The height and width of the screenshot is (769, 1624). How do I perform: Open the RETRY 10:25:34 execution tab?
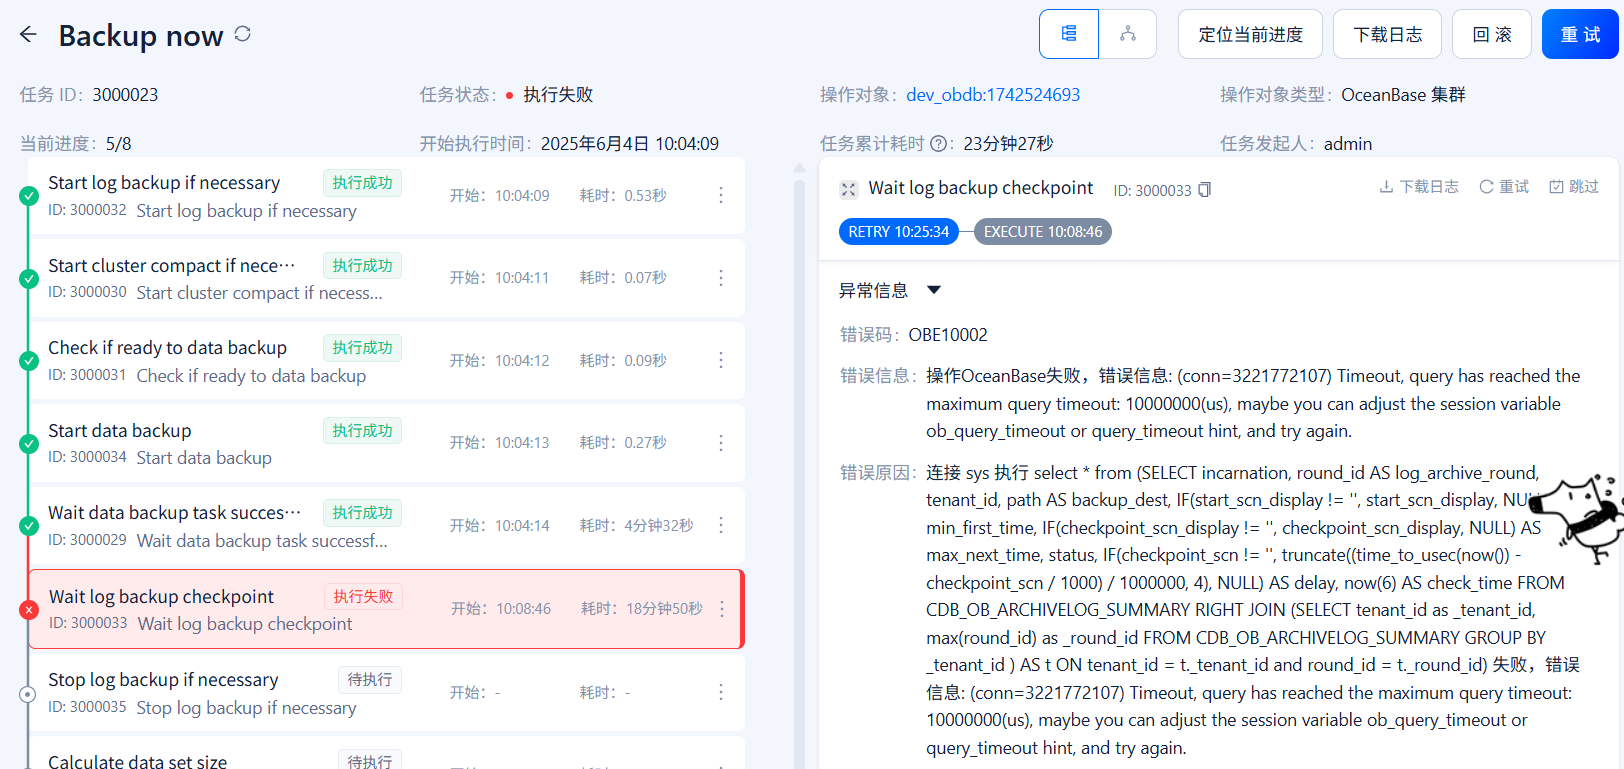(x=898, y=232)
